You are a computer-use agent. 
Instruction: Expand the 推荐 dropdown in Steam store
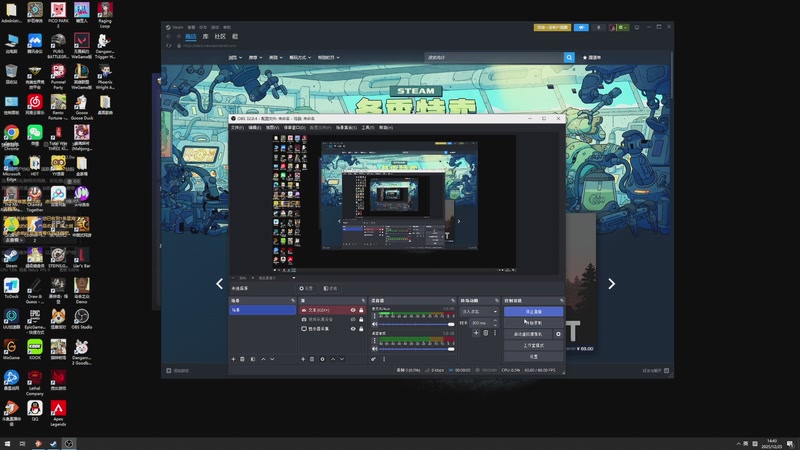(255, 58)
